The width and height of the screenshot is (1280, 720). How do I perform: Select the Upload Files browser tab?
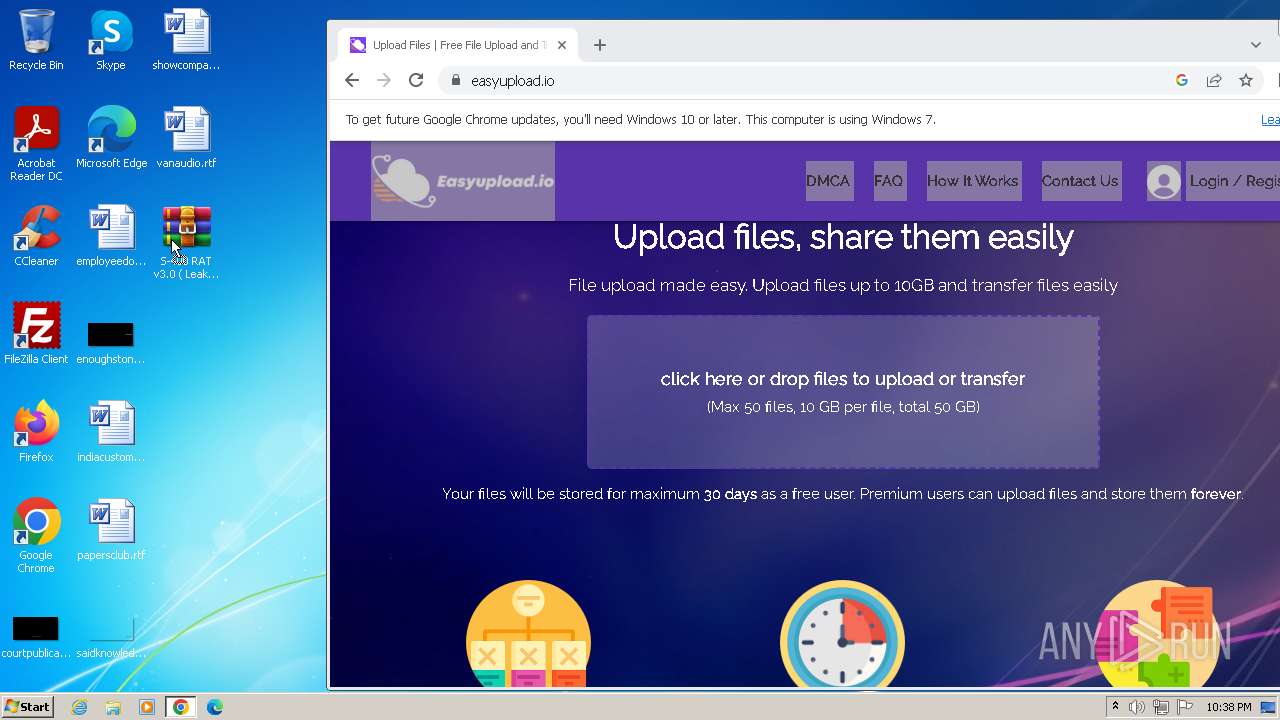(x=458, y=45)
